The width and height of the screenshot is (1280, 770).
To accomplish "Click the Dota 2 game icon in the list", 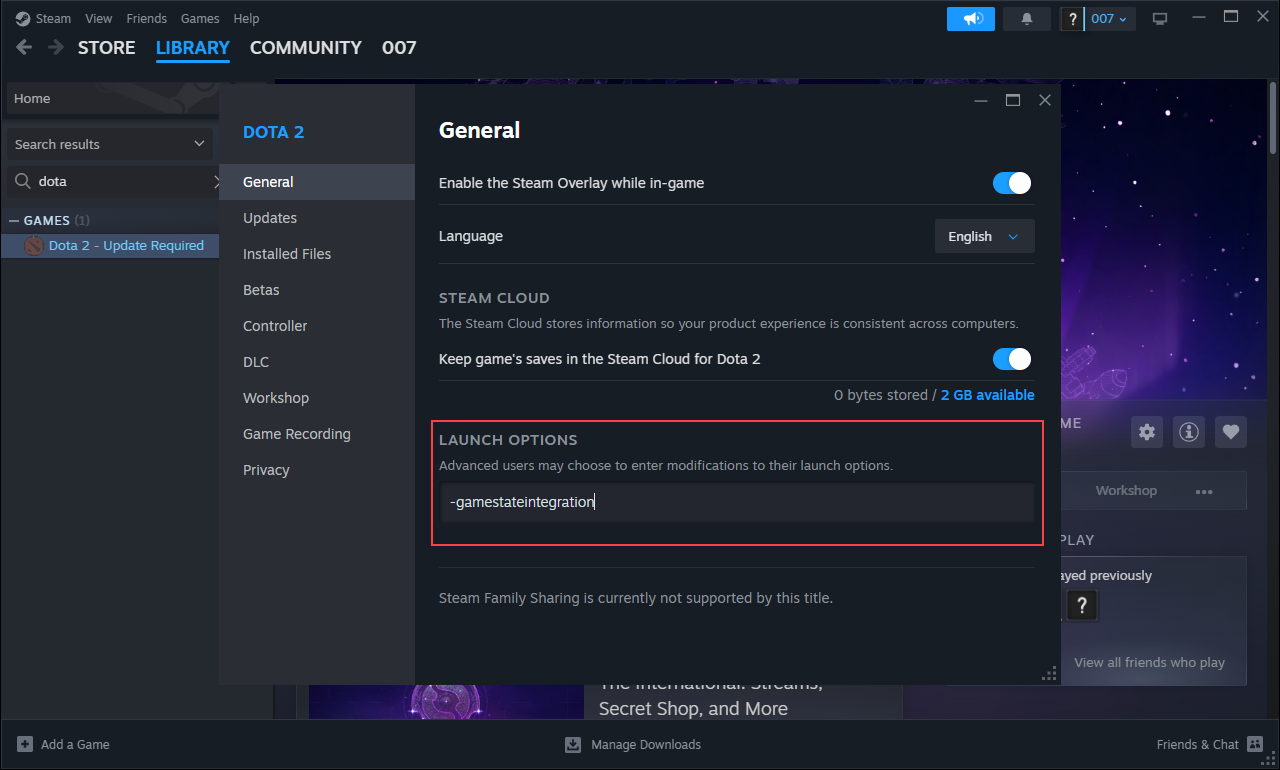I will tap(34, 246).
